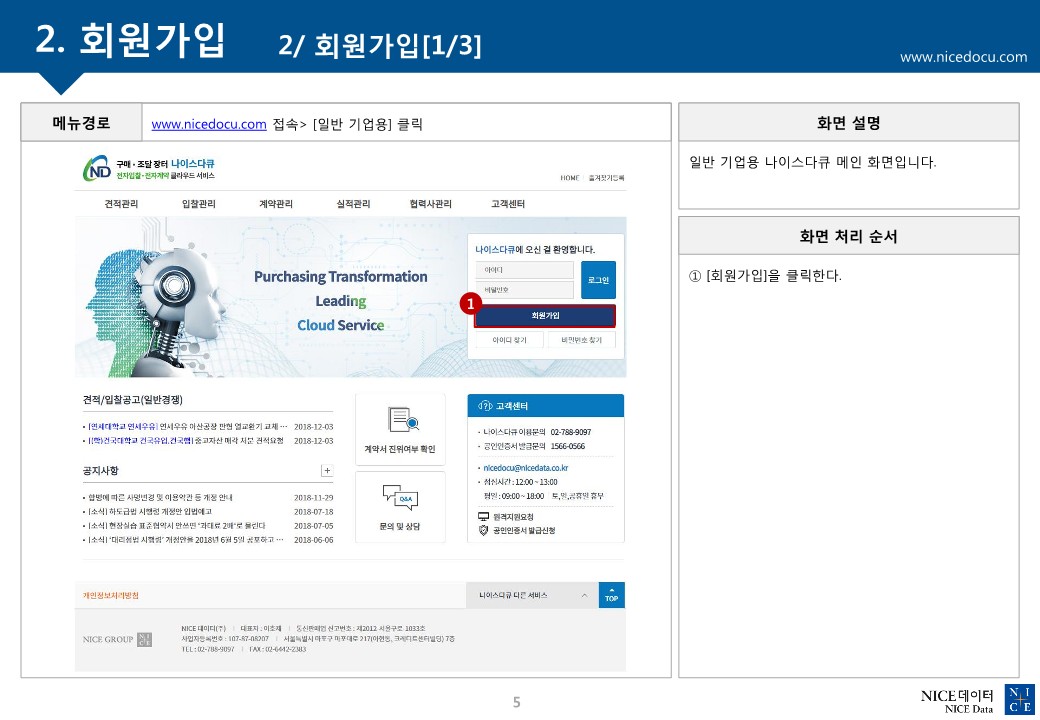1040x720 pixels.
Task: Open the www.nicedocu.com link in 메뉴경로
Action: [x=209, y=124]
